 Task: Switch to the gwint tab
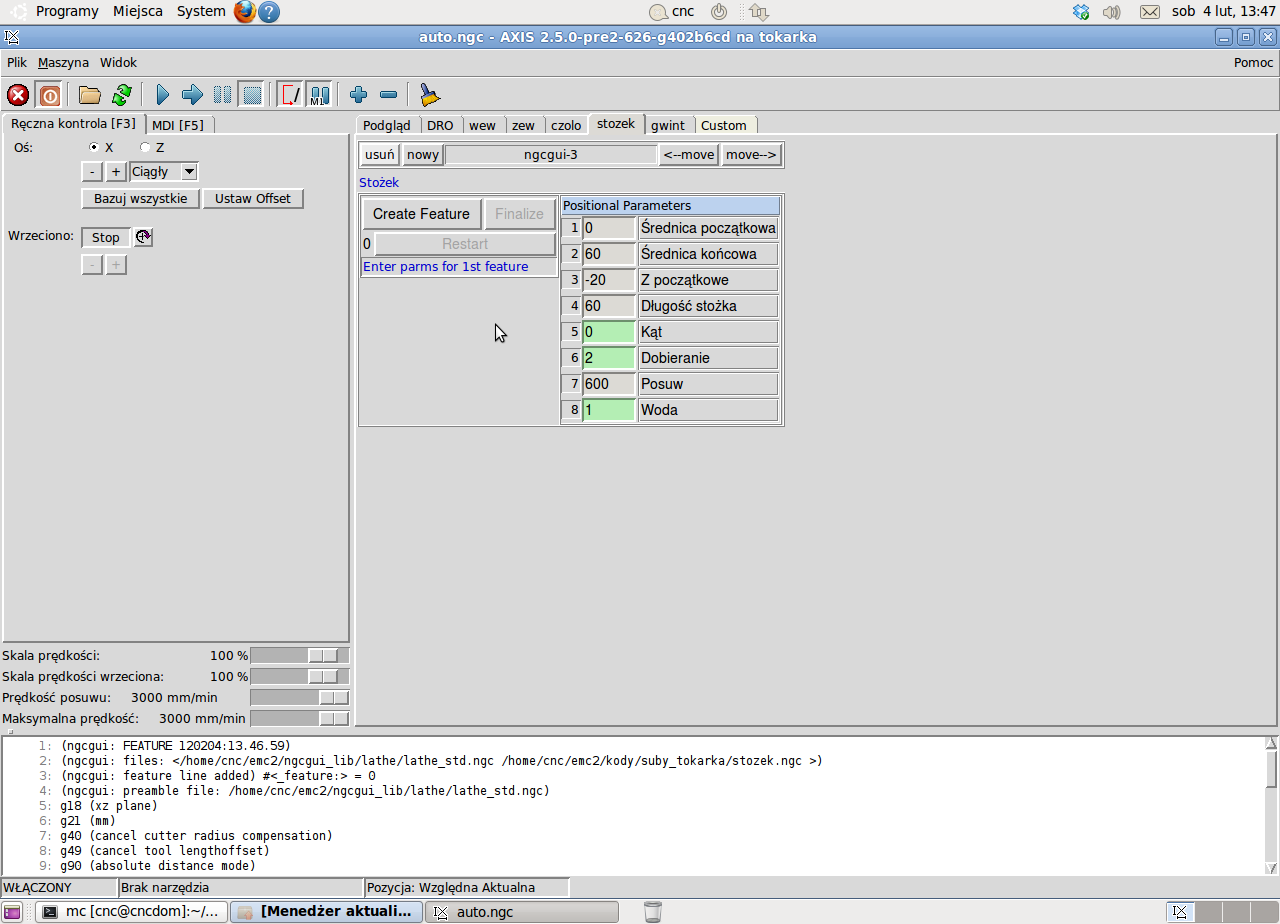pos(668,125)
